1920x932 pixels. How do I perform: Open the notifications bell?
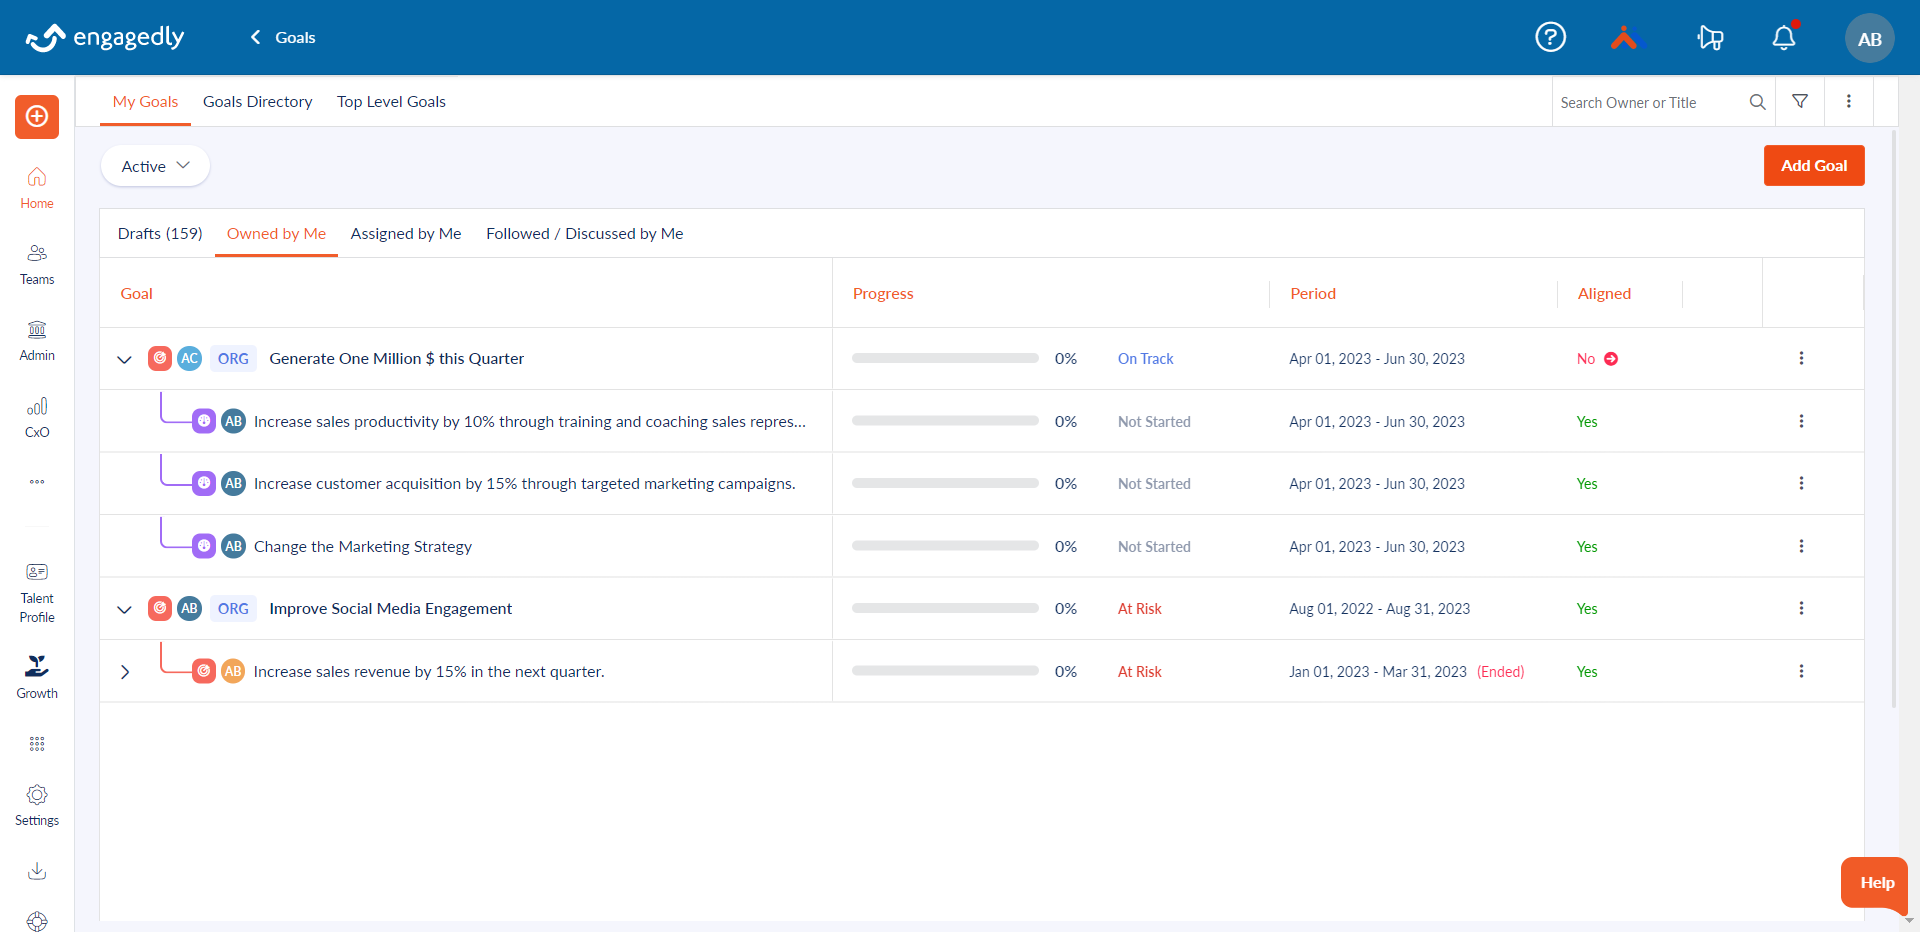1784,37
